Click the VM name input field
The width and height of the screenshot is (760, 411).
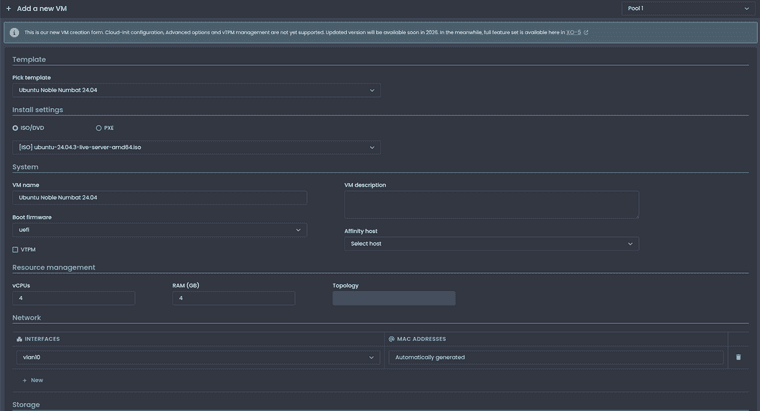159,198
